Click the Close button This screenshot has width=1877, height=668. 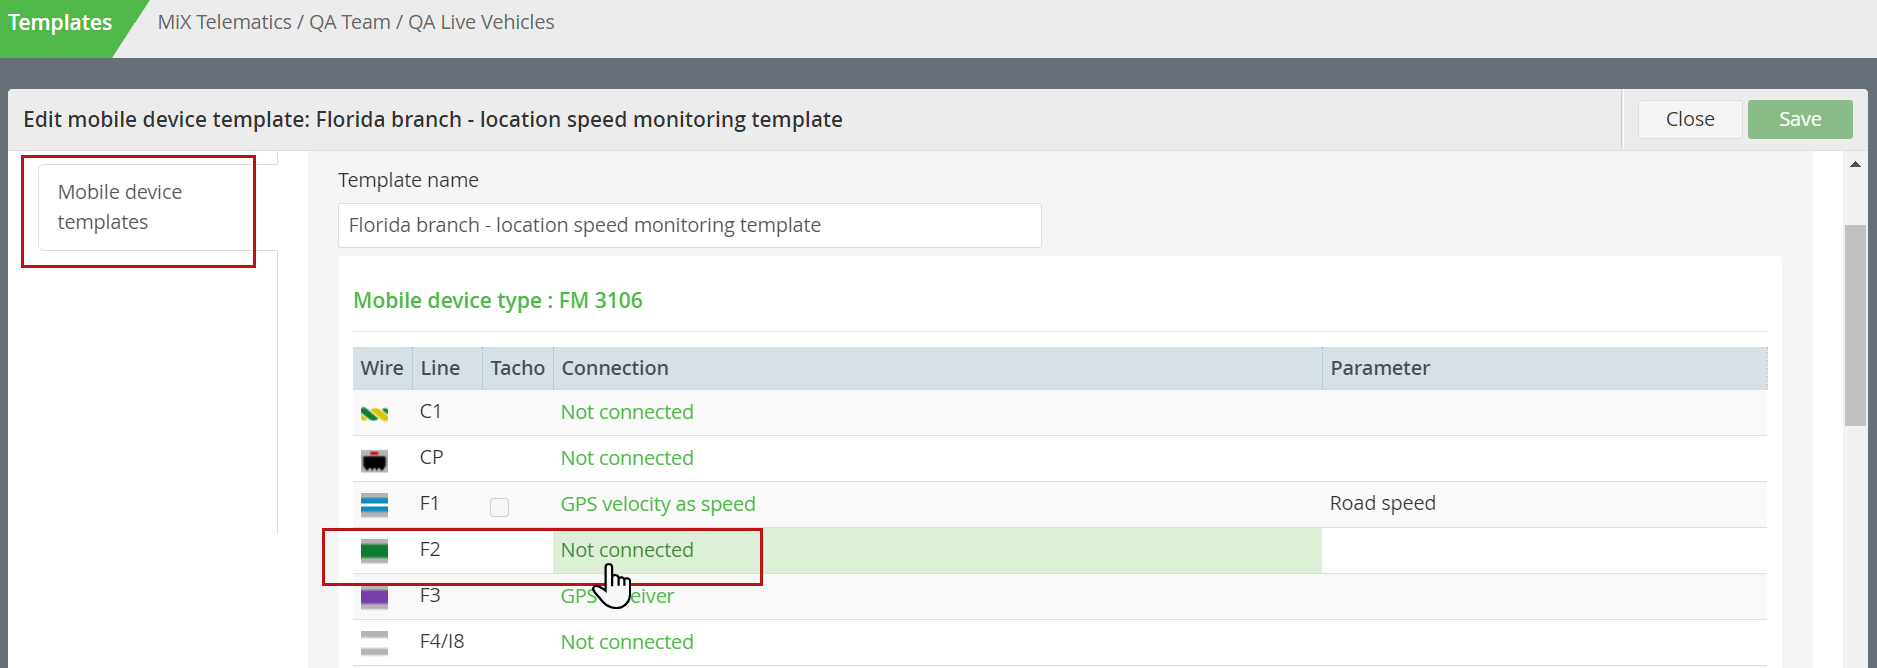(x=1689, y=119)
